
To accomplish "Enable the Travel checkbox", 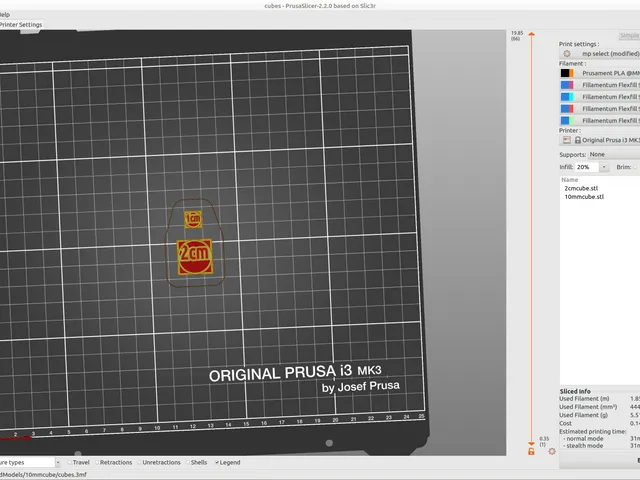I will click(69, 462).
